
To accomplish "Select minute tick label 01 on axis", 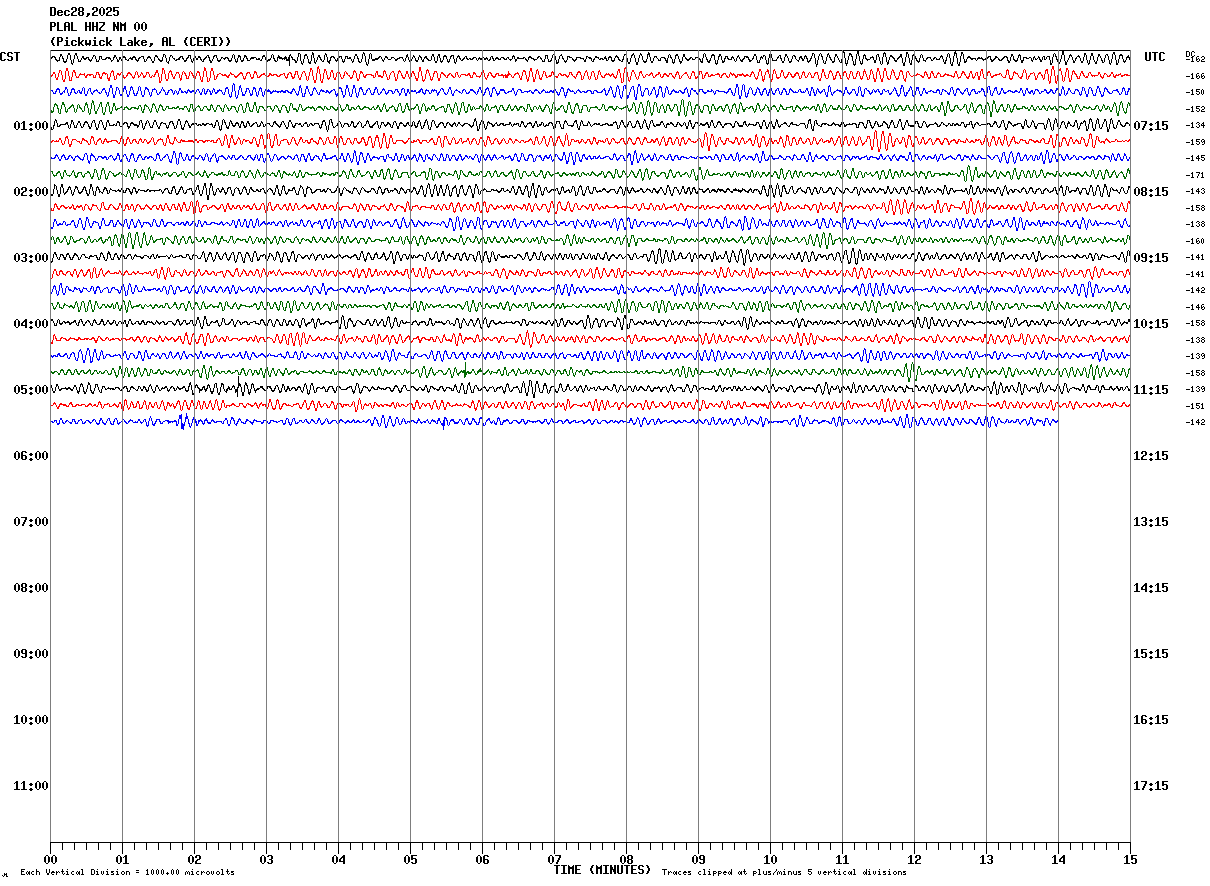I will (x=123, y=860).
